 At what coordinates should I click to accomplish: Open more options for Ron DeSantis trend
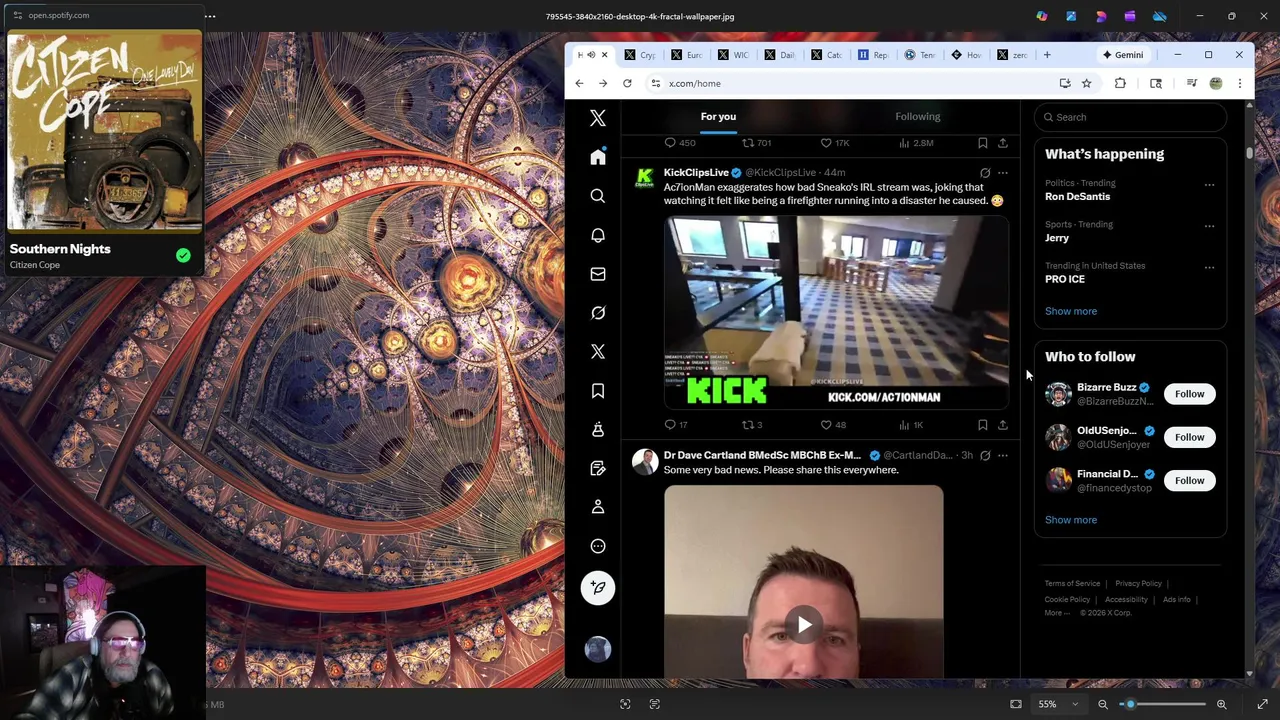coord(1209,185)
